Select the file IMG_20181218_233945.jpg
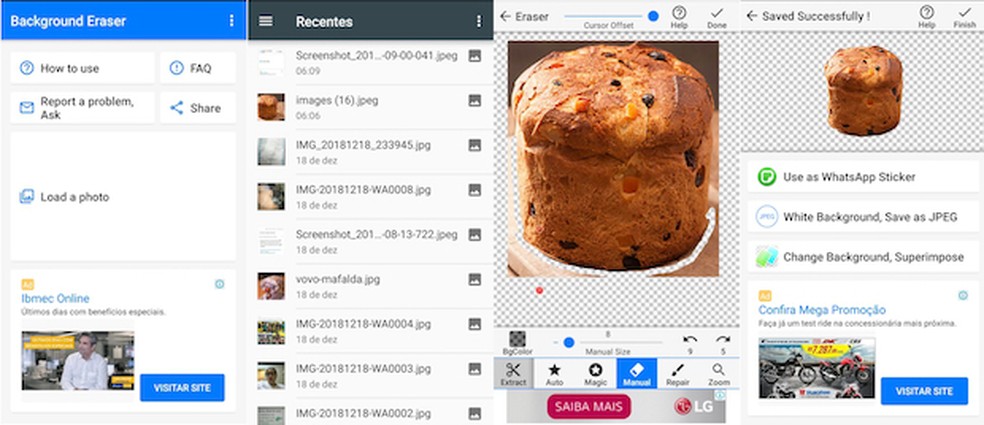The image size is (984, 425). tap(370, 152)
